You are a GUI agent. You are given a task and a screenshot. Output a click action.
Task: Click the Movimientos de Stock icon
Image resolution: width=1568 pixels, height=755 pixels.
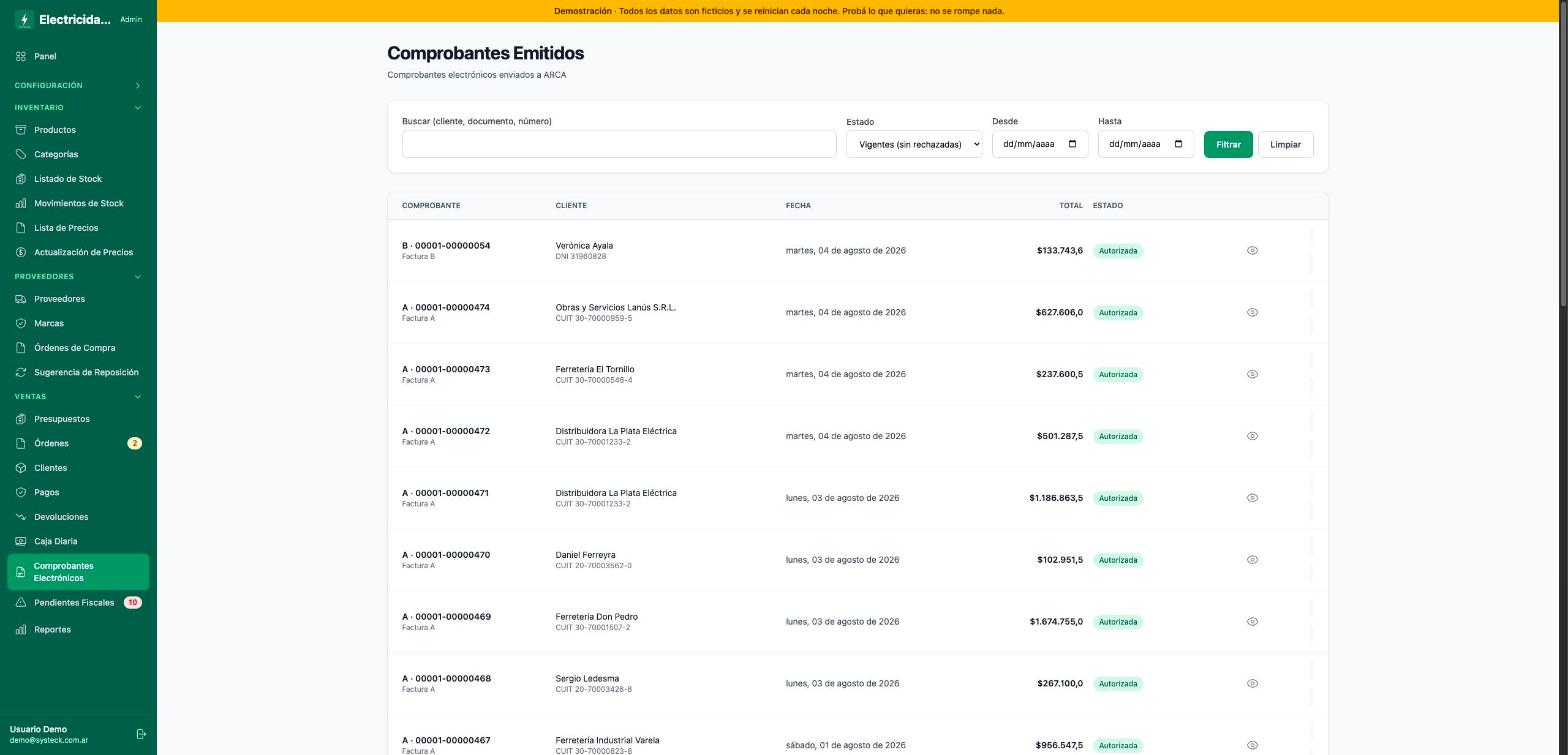(20, 203)
